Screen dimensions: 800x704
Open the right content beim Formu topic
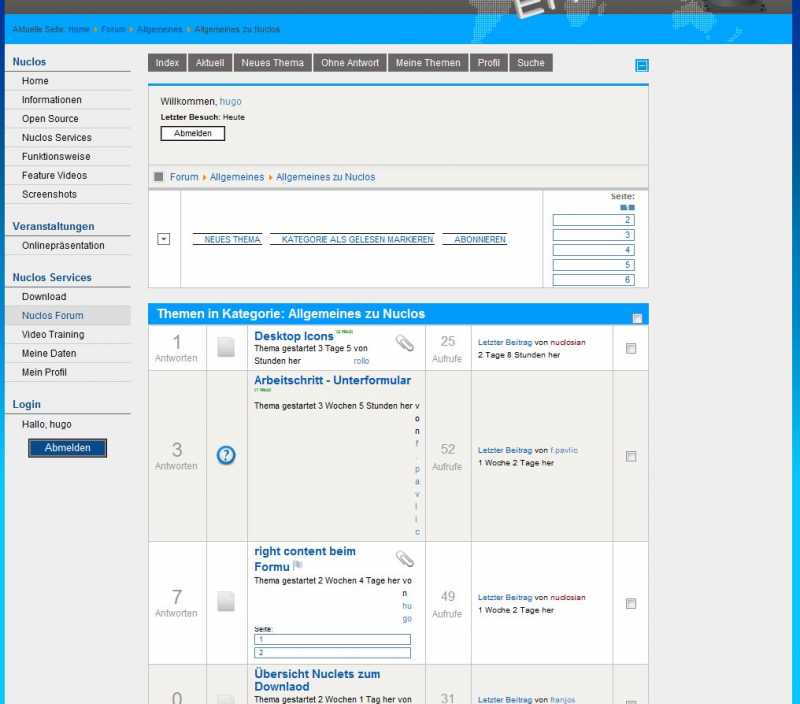coord(305,559)
